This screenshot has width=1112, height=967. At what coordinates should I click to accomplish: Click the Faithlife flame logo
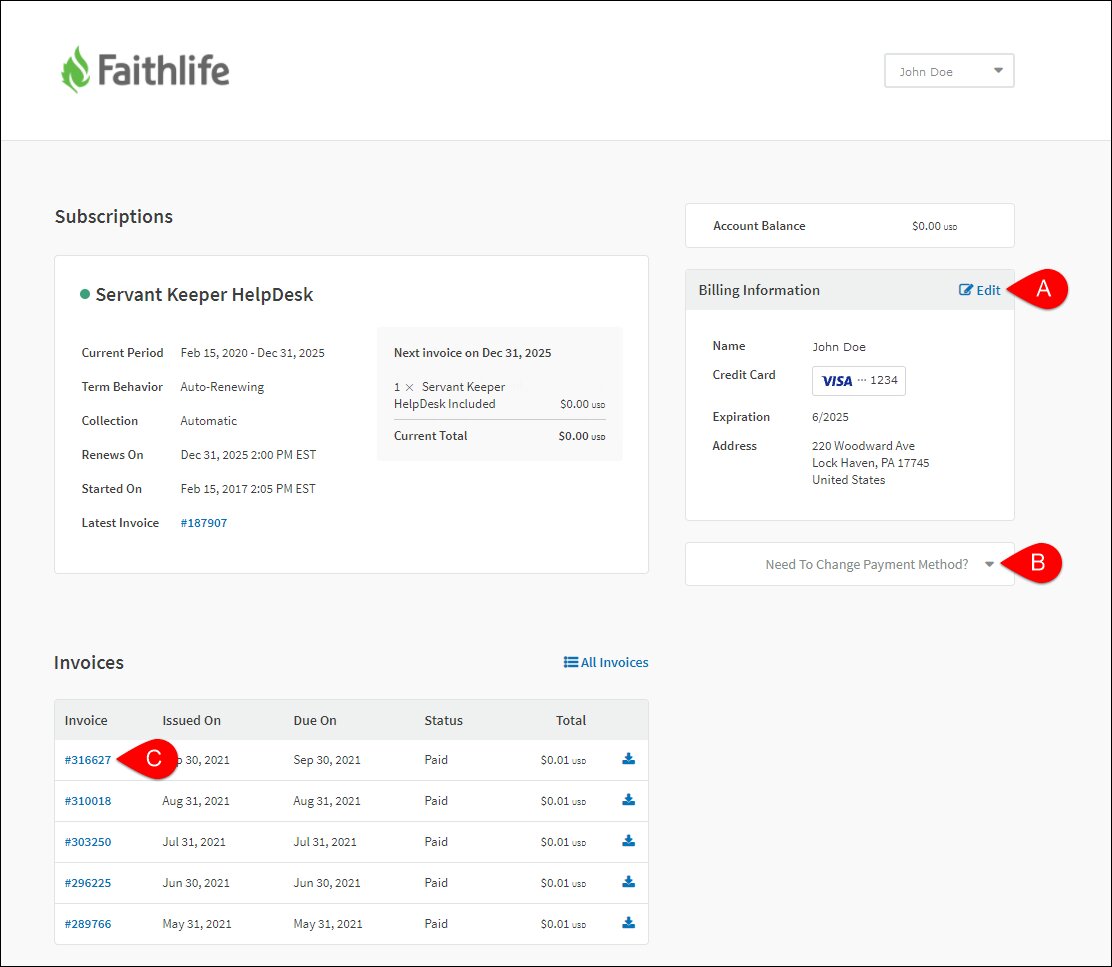76,66
